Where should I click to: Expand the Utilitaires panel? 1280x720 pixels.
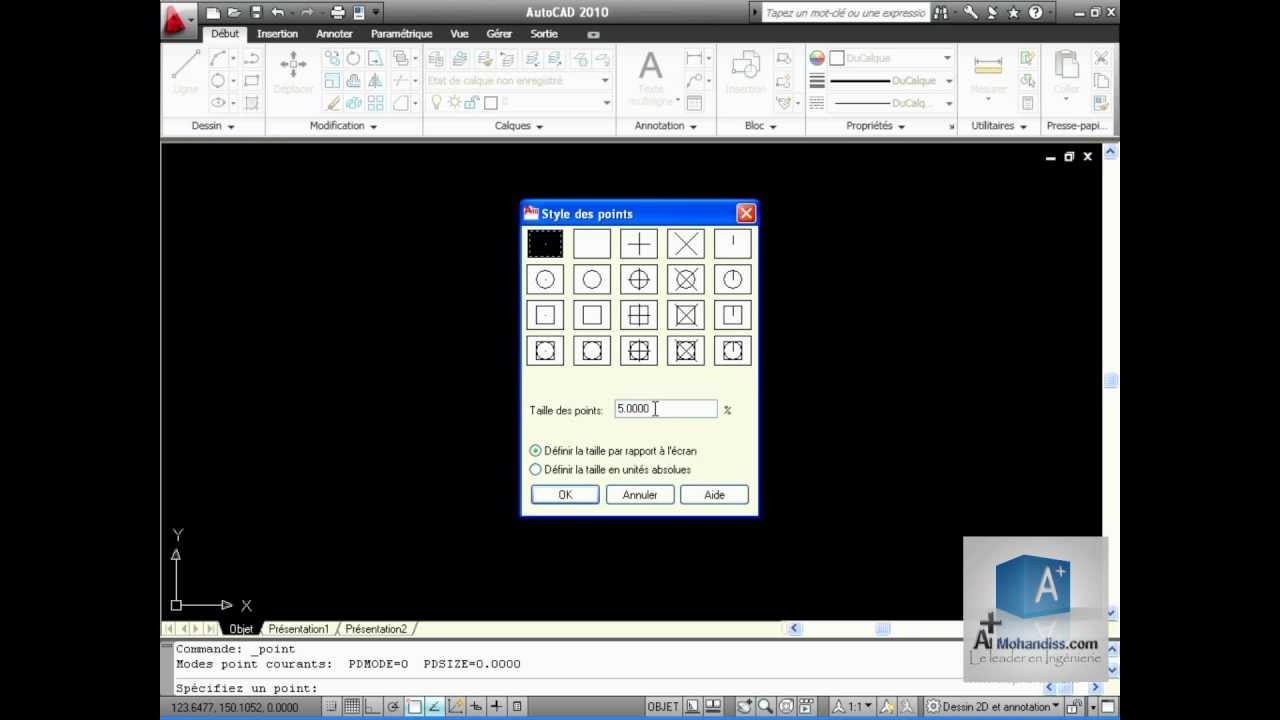pos(999,126)
